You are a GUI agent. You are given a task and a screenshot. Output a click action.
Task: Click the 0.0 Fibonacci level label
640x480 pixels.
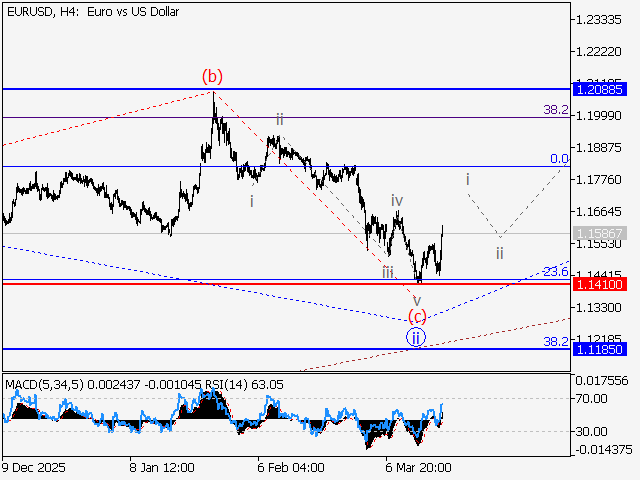(559, 159)
